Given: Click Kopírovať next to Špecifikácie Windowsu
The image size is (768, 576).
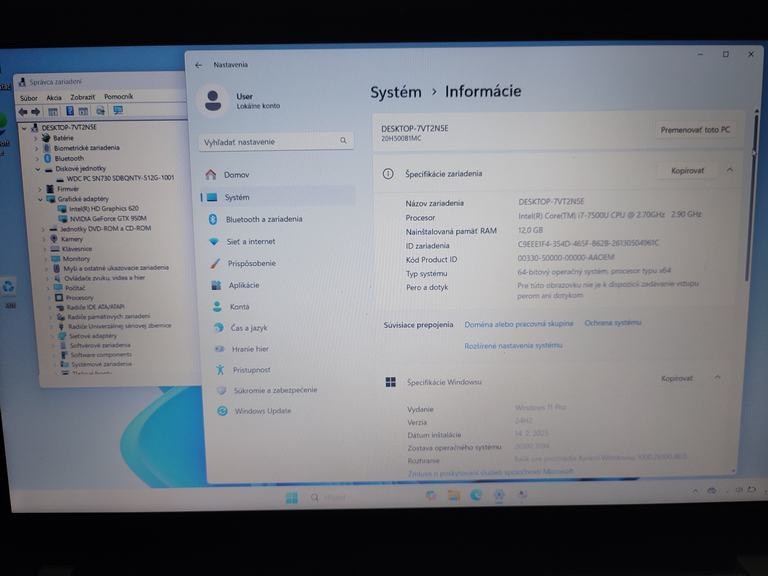Looking at the screenshot, I should 676,378.
